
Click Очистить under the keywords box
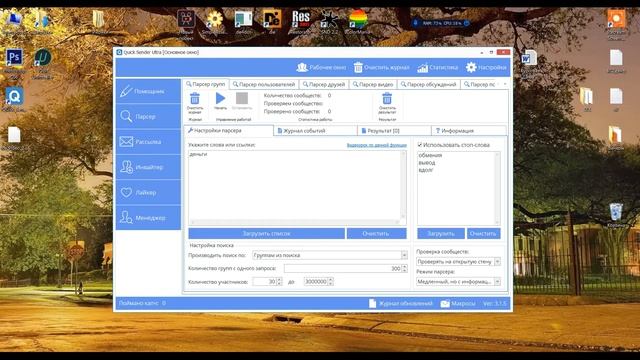click(376, 233)
